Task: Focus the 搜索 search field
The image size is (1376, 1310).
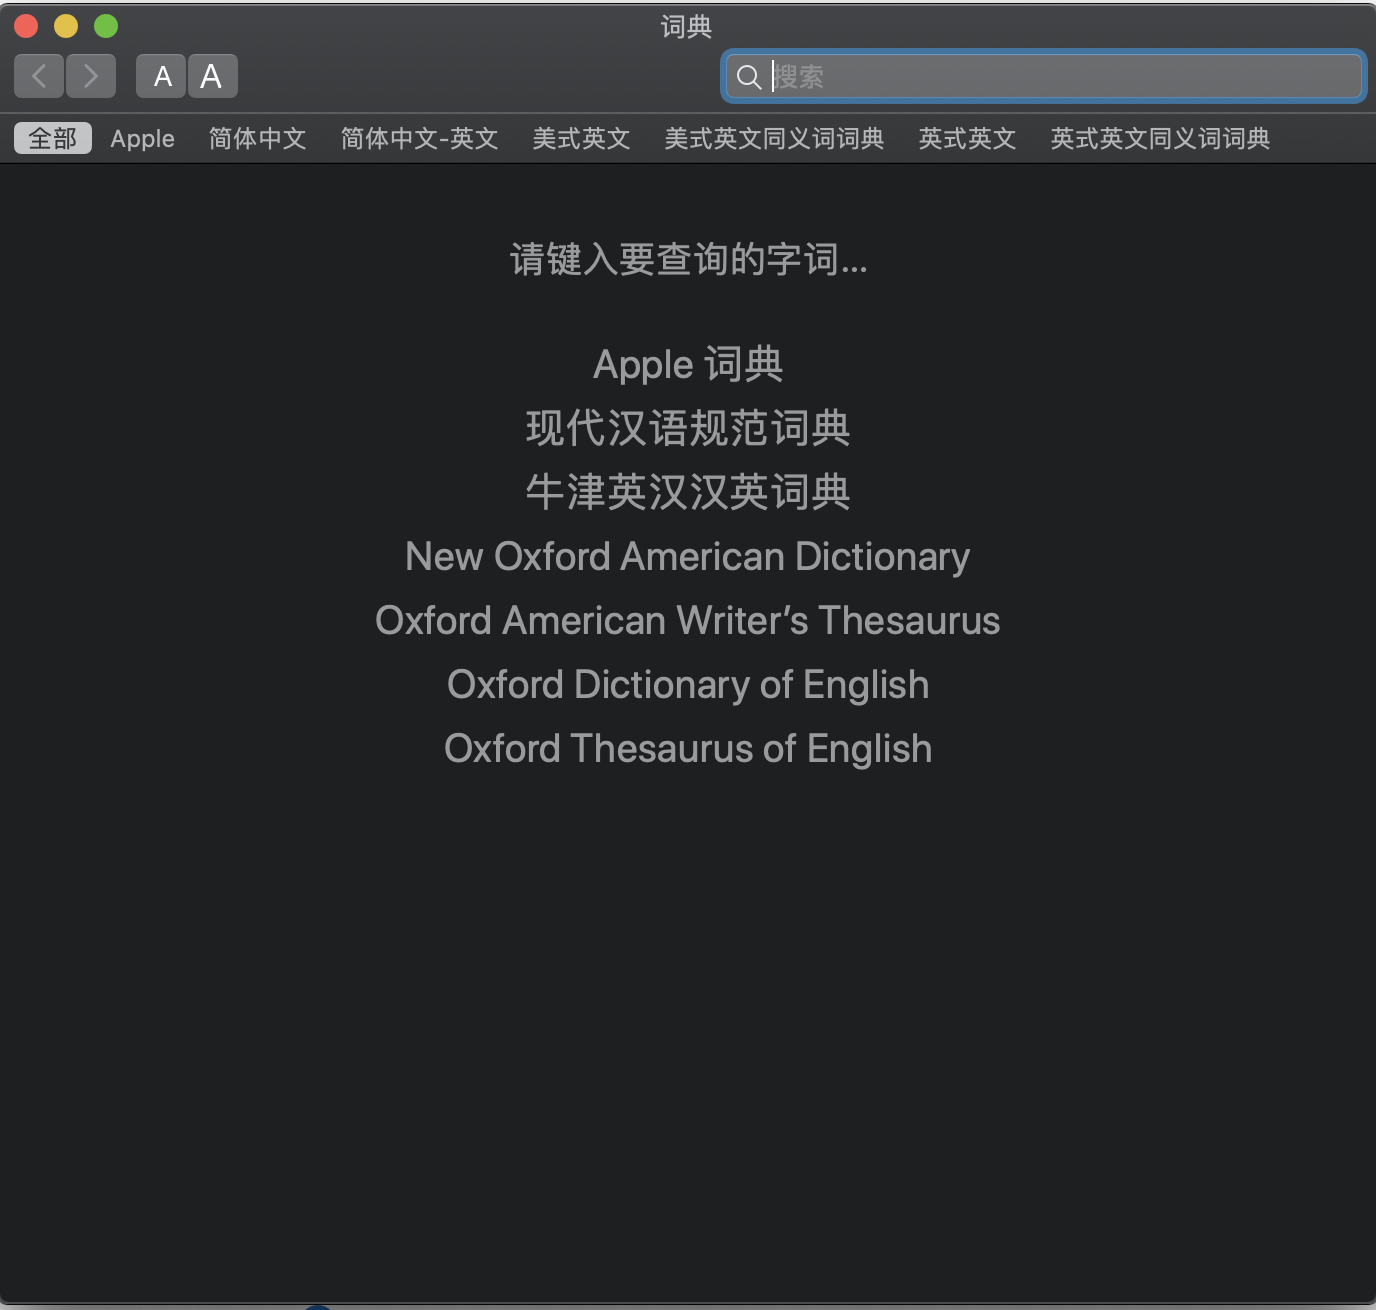Action: [x=1043, y=76]
